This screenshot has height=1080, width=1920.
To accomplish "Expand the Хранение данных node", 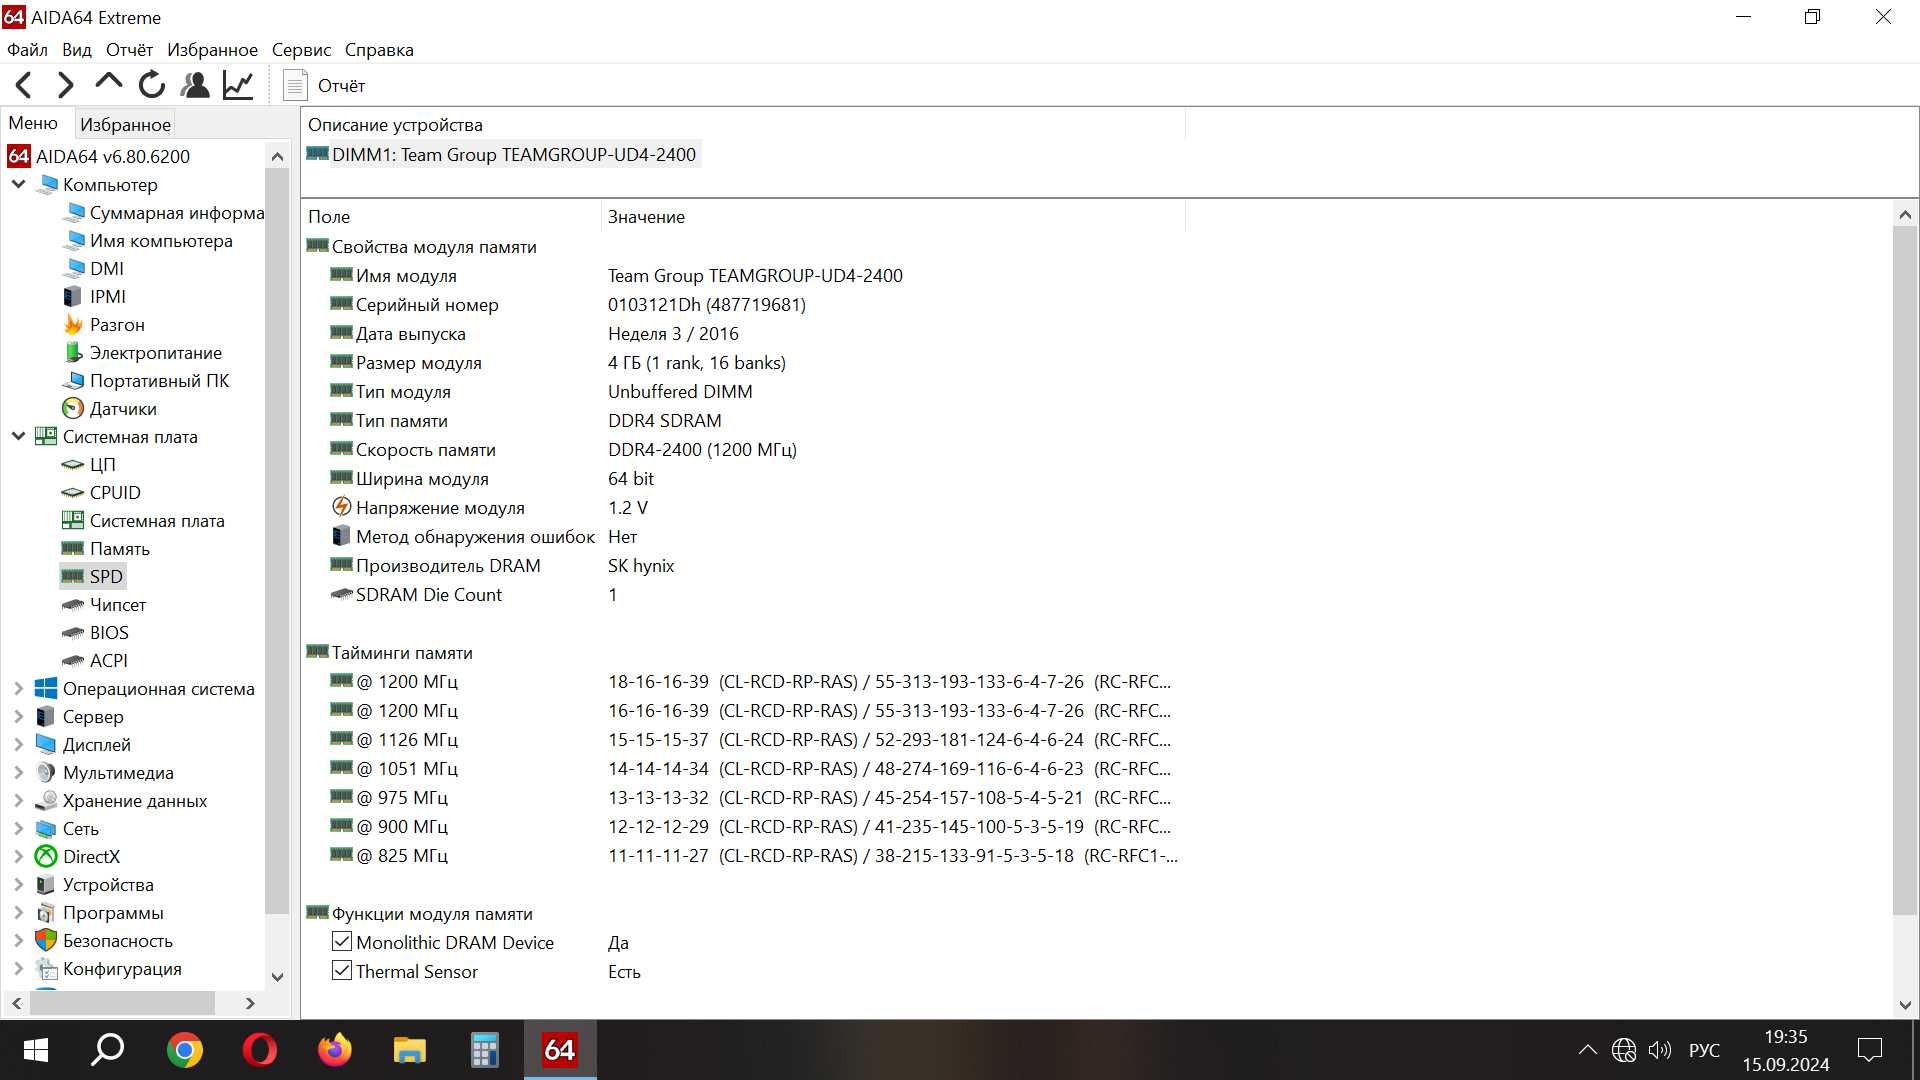I will (x=18, y=801).
